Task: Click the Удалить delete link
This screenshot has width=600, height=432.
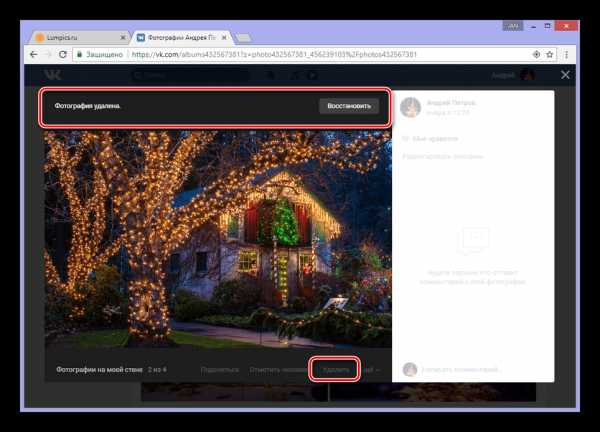Action: [336, 370]
